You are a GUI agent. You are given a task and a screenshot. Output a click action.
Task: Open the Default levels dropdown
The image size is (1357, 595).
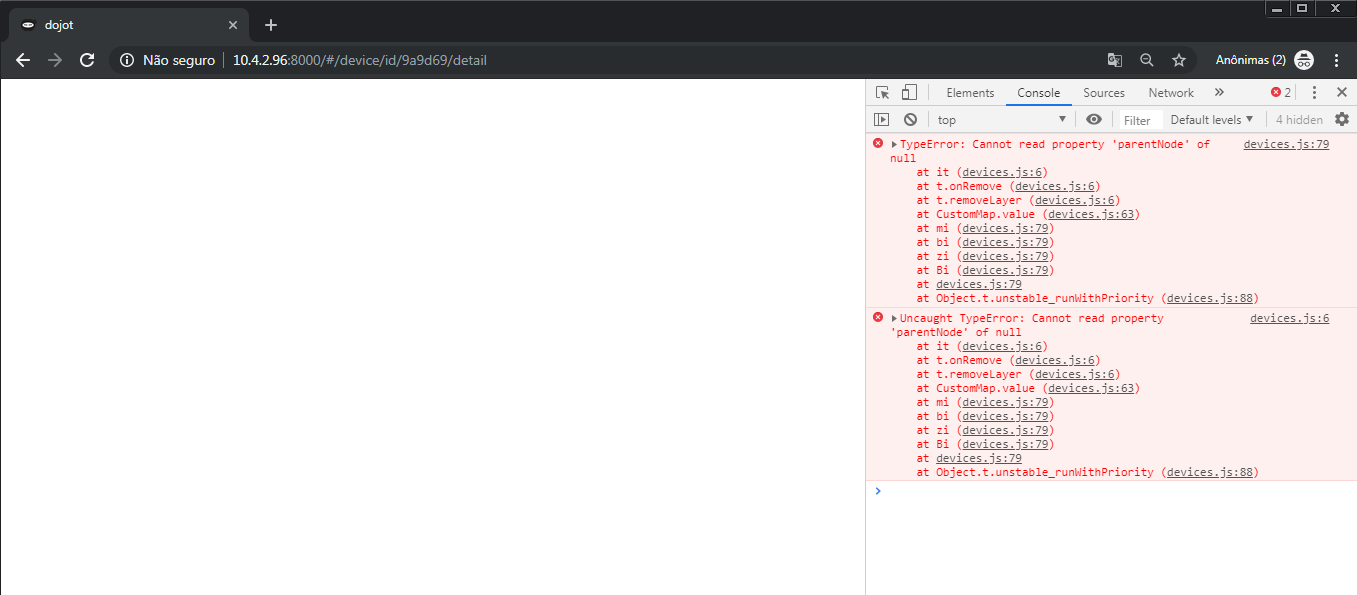coord(1211,119)
